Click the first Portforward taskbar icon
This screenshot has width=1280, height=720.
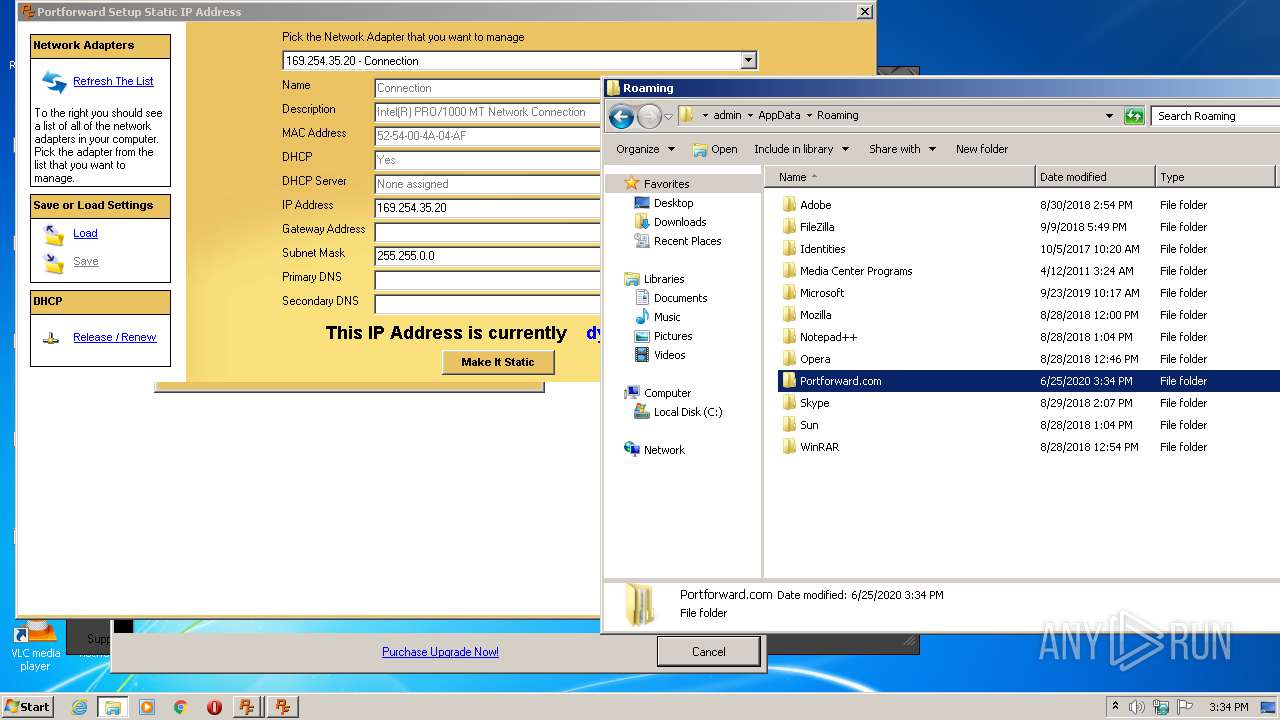point(247,707)
